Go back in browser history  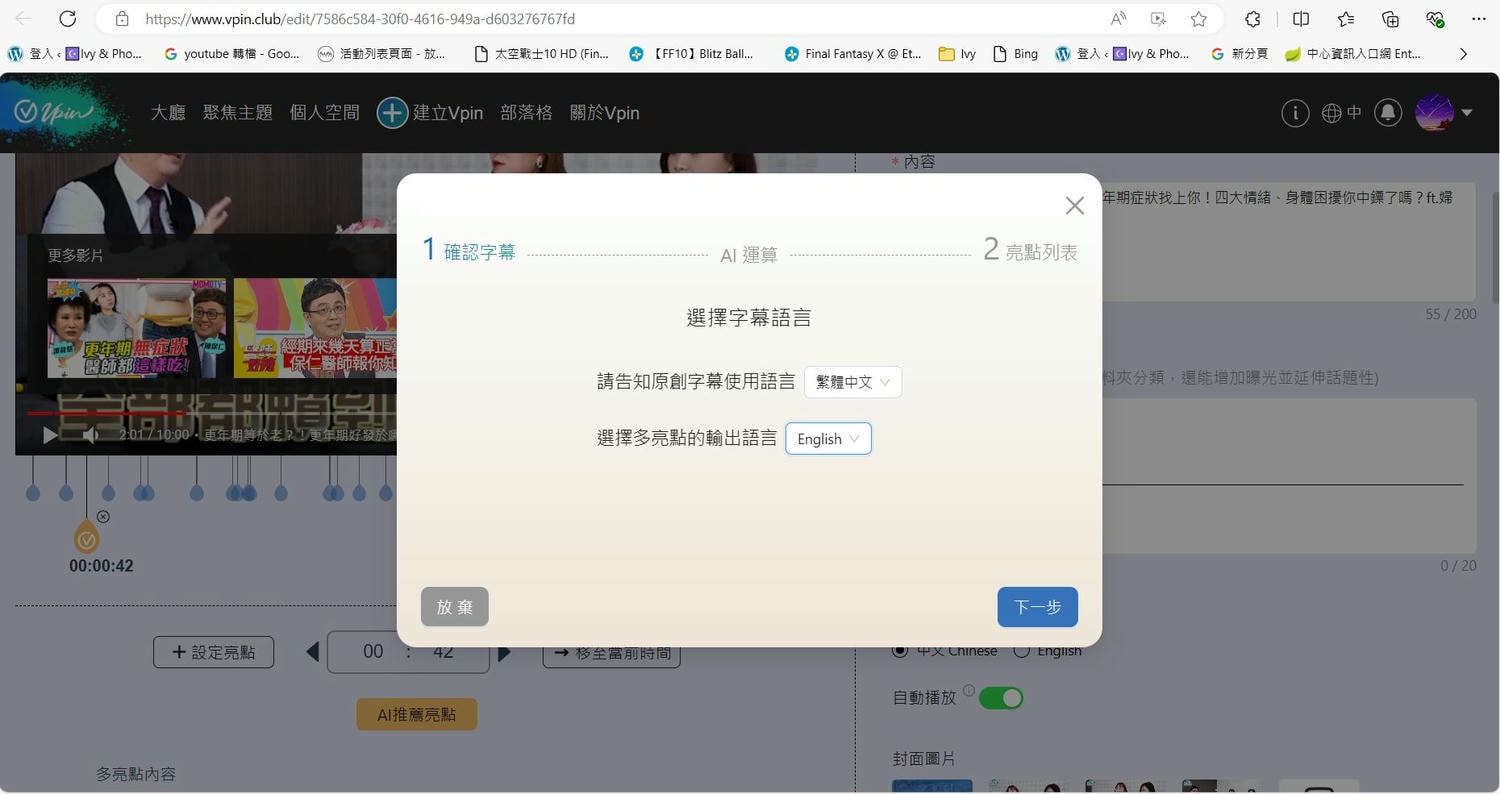coord(23,18)
